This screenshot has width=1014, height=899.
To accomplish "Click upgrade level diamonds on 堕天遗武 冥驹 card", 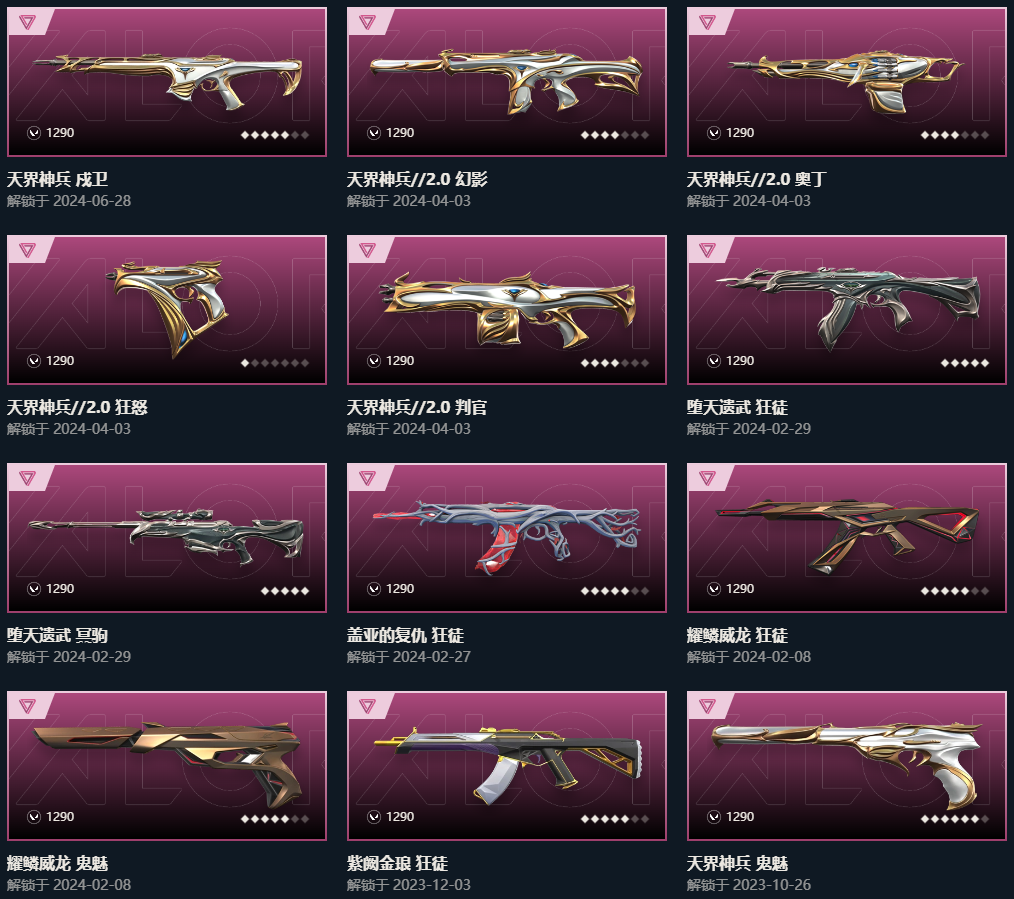I will pos(285,590).
